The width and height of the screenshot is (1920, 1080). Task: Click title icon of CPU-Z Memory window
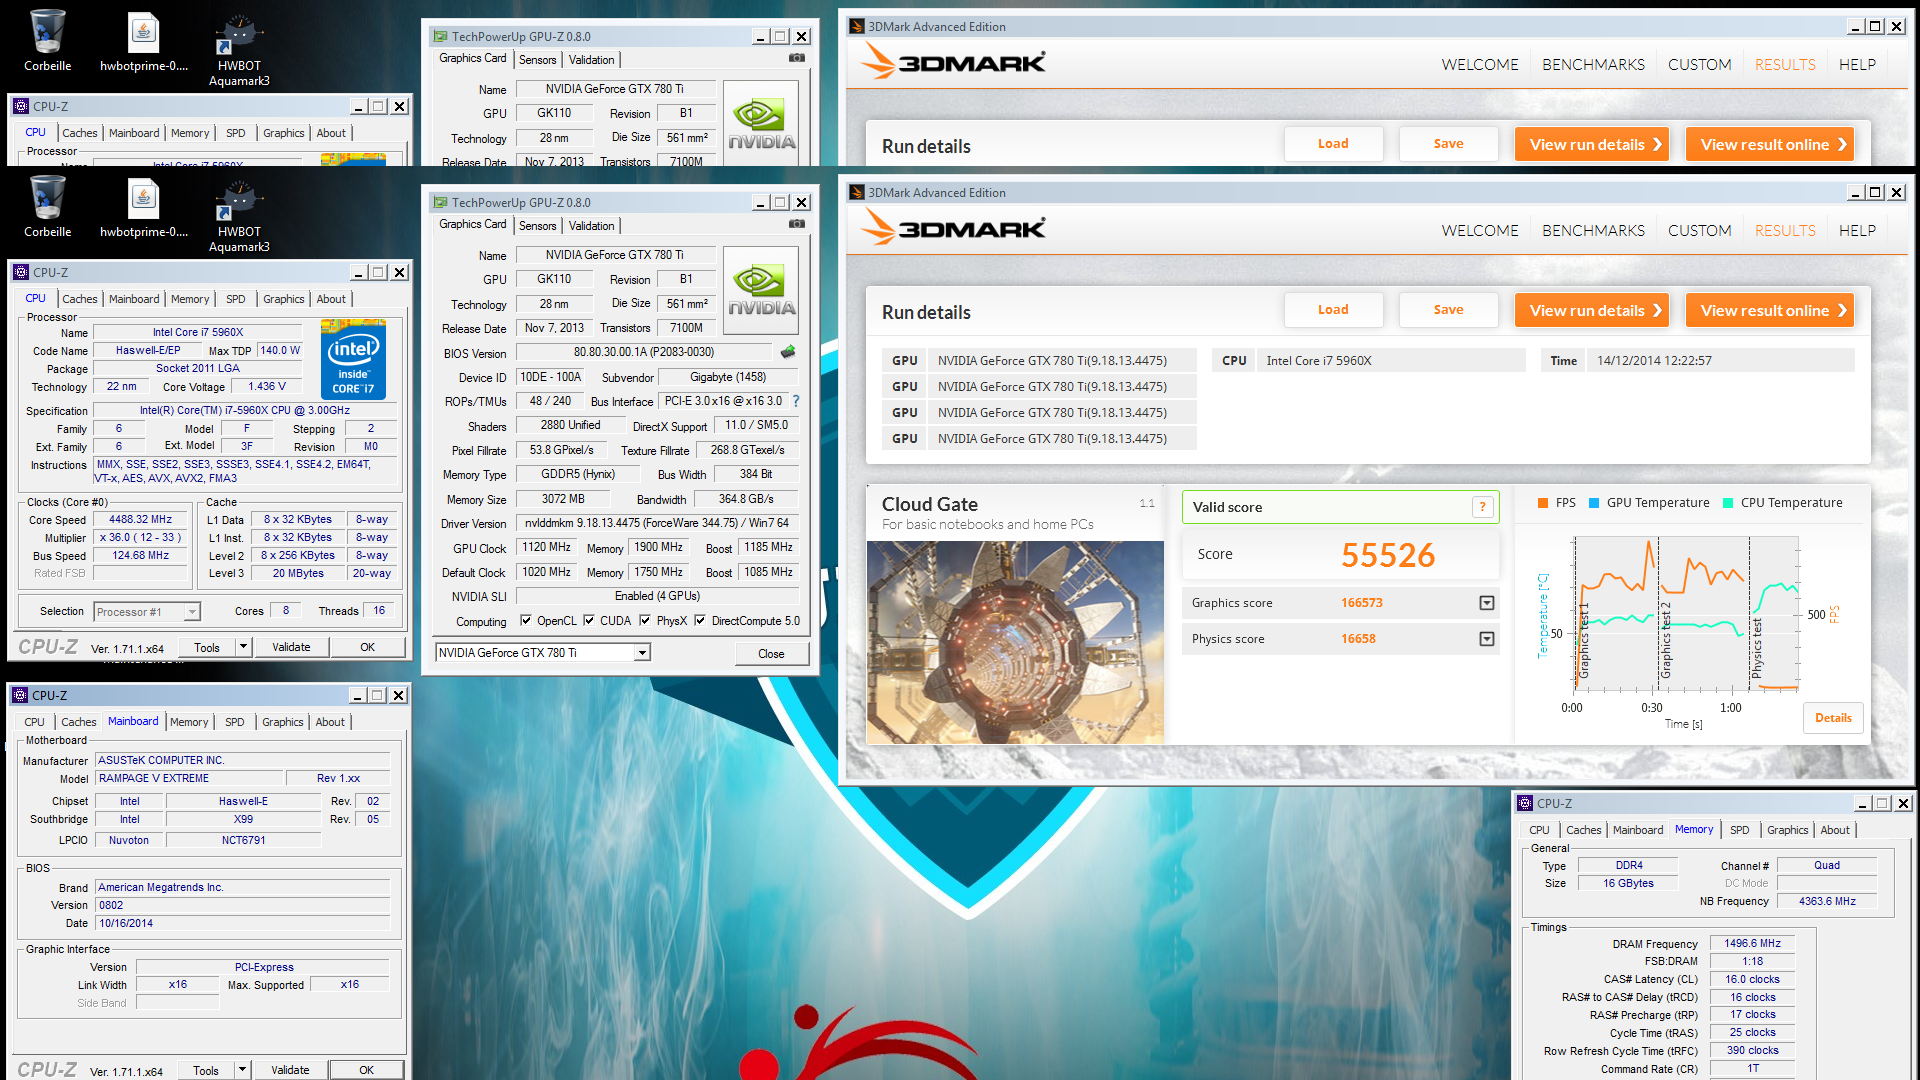[1525, 803]
